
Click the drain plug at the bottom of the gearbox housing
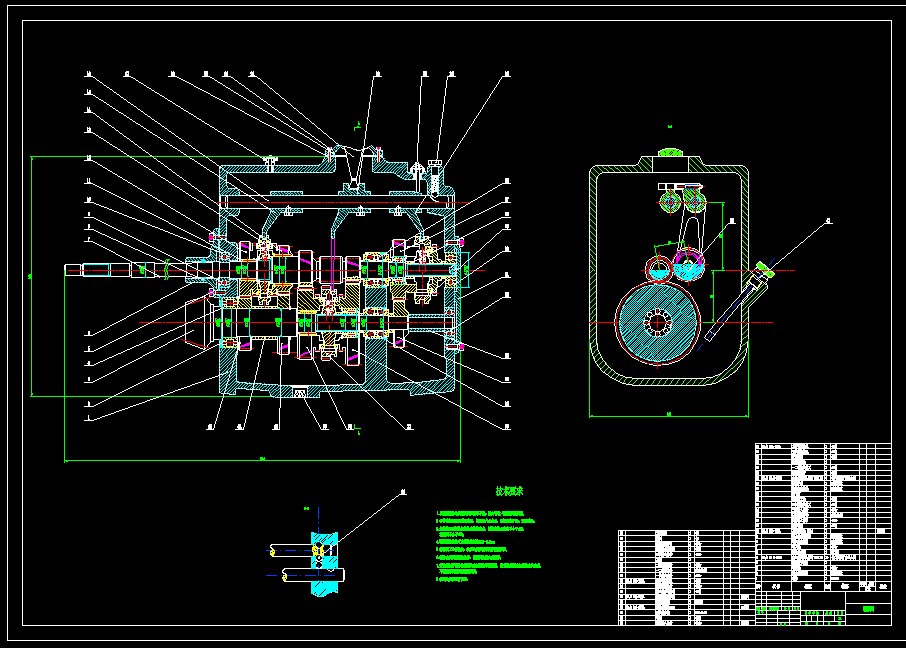coord(300,392)
